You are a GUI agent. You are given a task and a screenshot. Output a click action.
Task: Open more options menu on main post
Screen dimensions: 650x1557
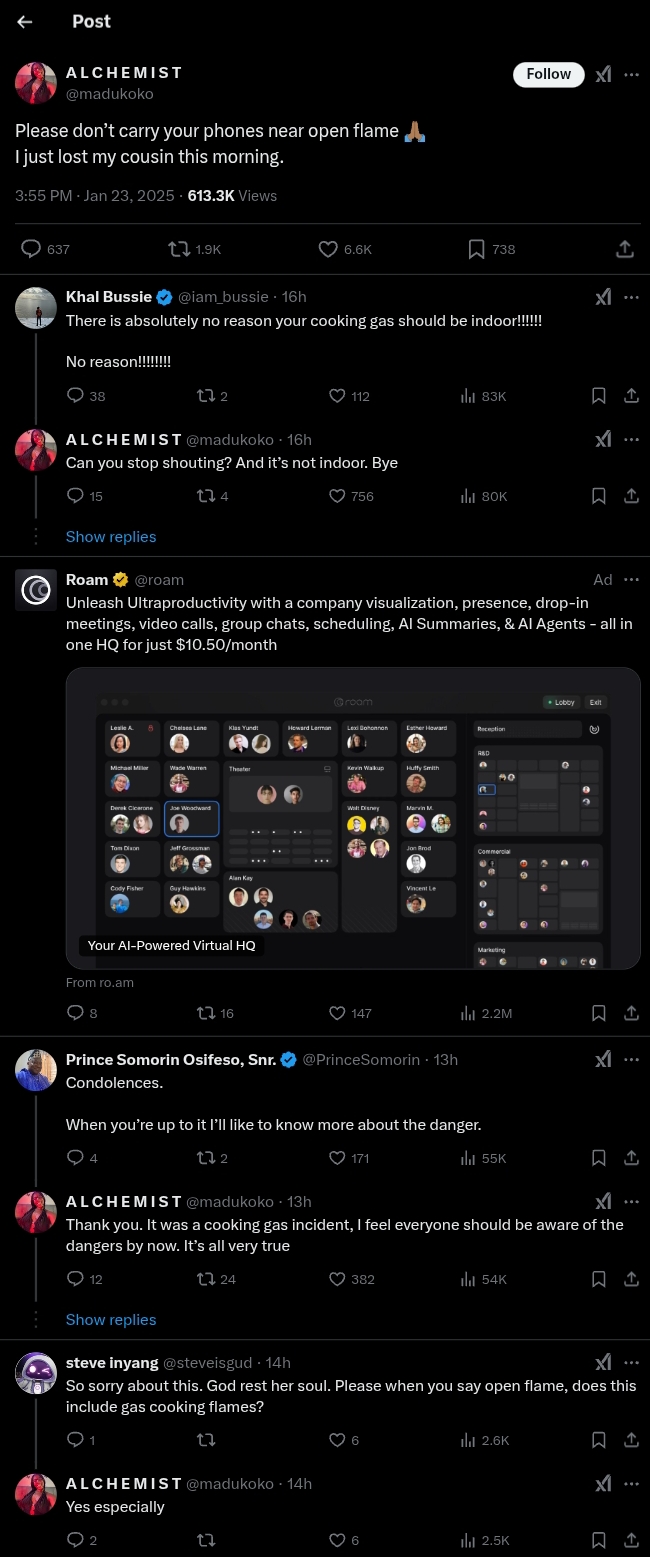coord(631,75)
